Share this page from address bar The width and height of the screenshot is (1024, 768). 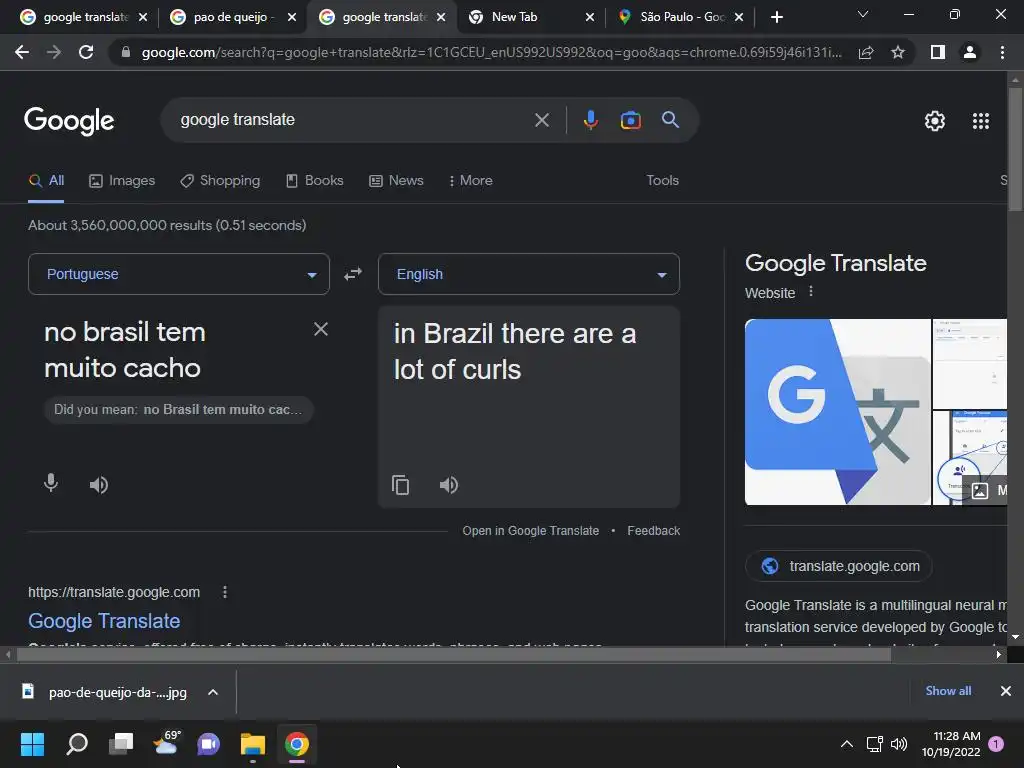pos(866,52)
